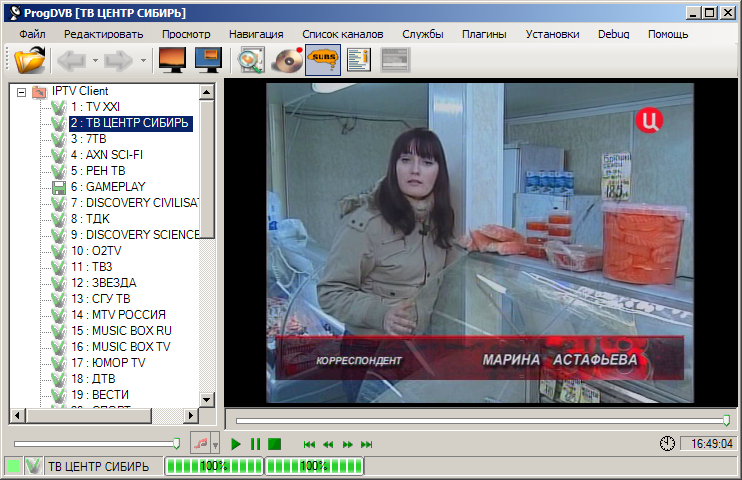Open the Редактировать menu
Image resolution: width=742 pixels, height=480 pixels.
(104, 34)
